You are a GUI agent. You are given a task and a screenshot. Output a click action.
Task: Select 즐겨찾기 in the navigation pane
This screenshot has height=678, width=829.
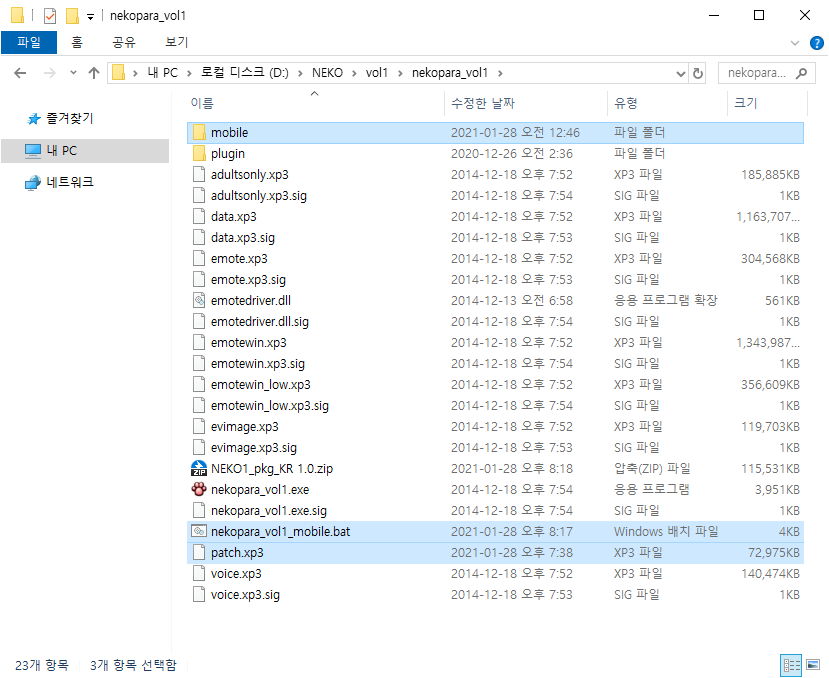click(69, 118)
